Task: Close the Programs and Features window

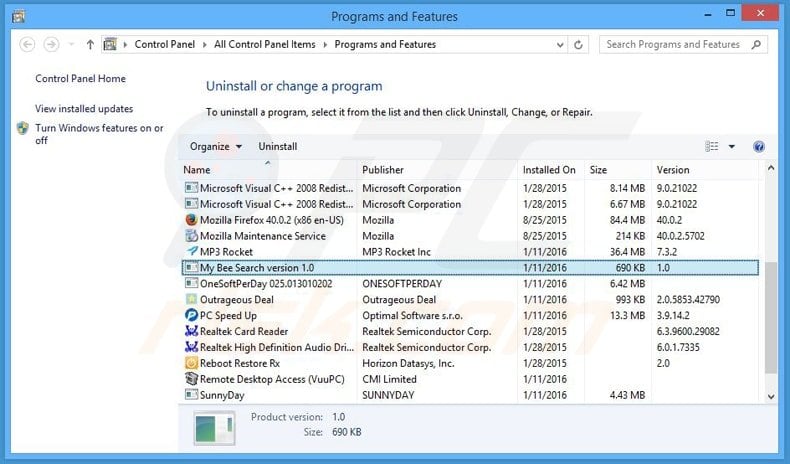Action: pos(760,13)
